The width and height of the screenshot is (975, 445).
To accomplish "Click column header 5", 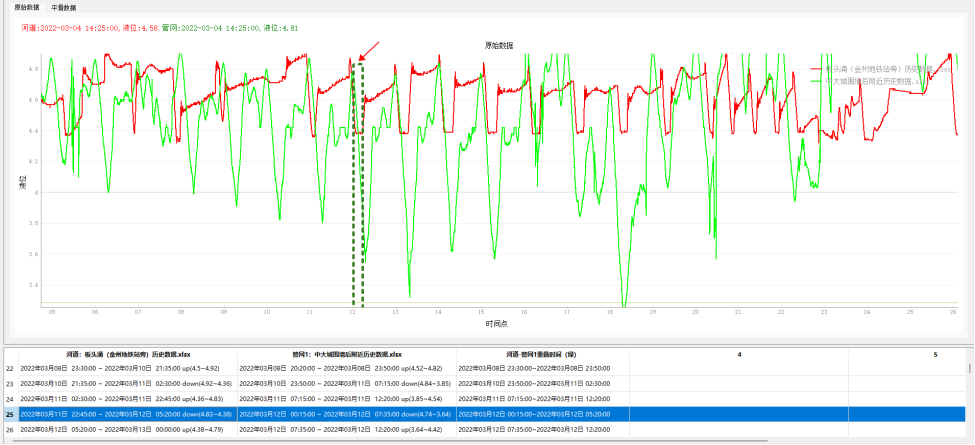I will tap(907, 354).
